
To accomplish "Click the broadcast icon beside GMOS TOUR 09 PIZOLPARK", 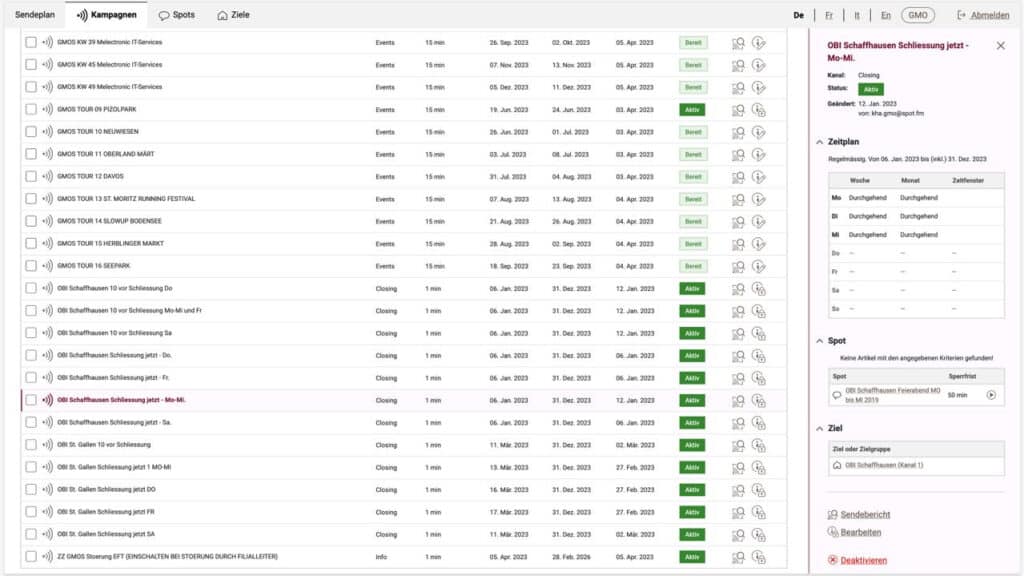I will (x=47, y=110).
